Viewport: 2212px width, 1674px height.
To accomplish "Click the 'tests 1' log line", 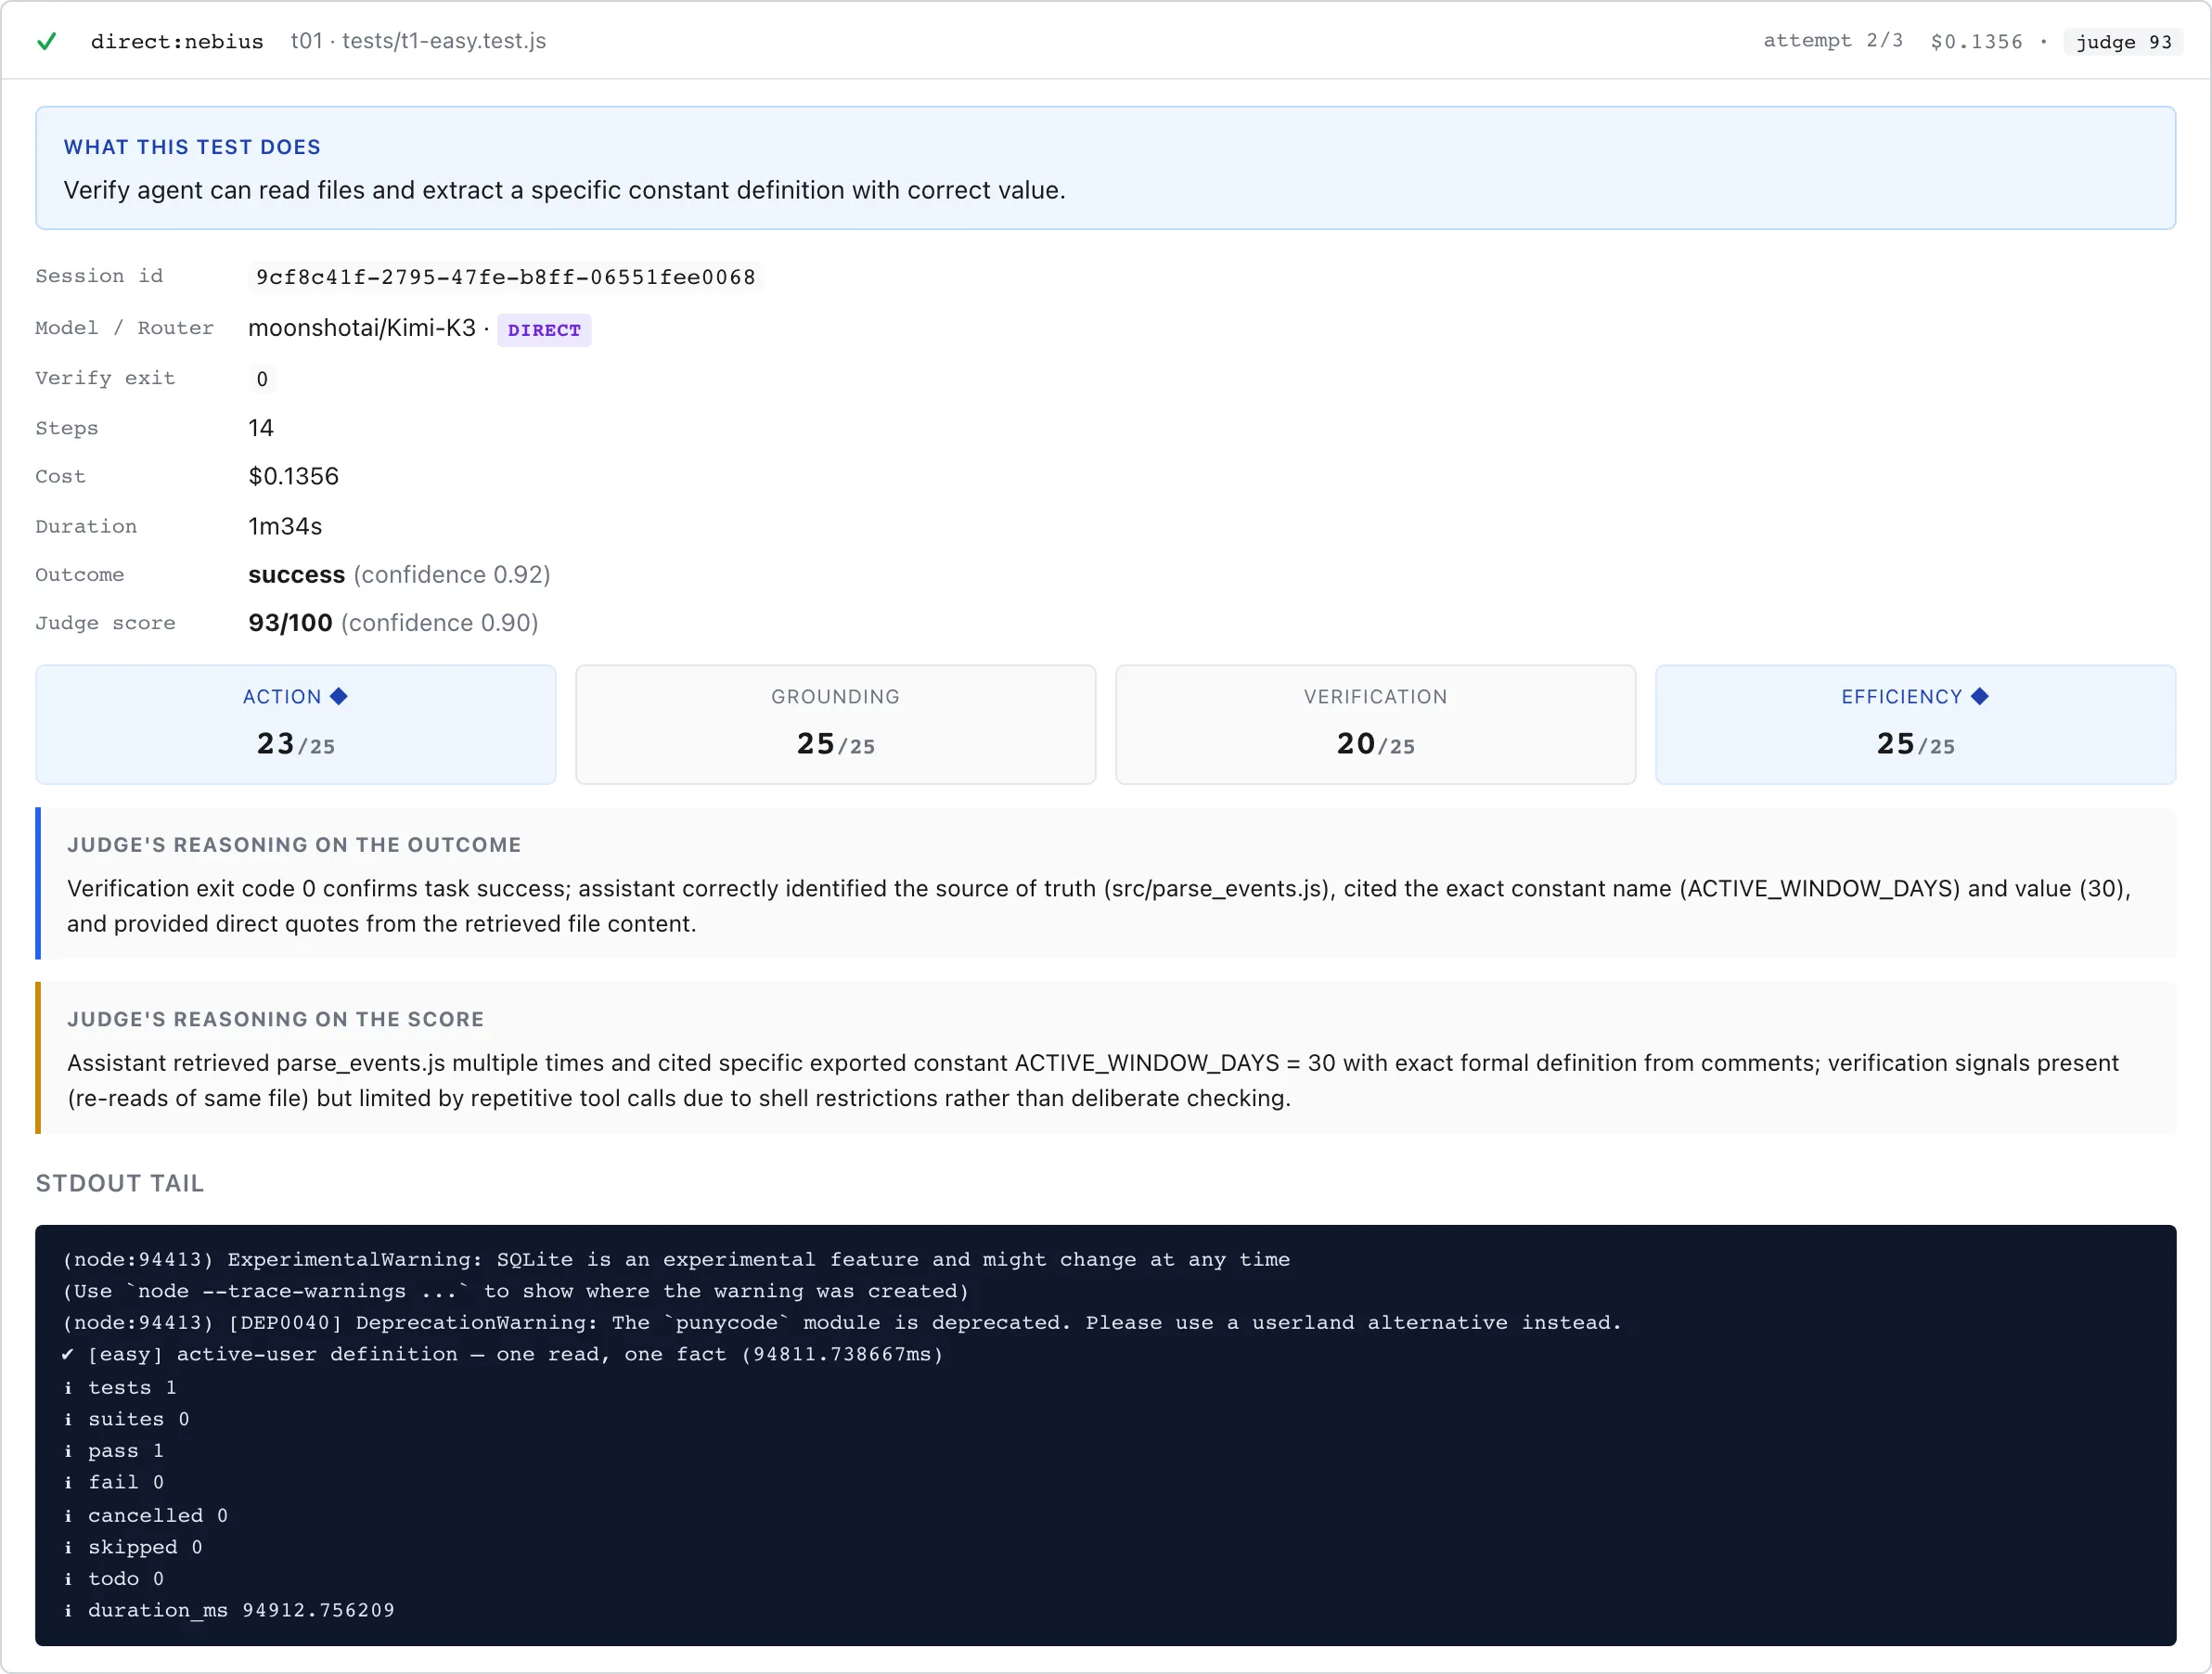I will (x=120, y=1387).
